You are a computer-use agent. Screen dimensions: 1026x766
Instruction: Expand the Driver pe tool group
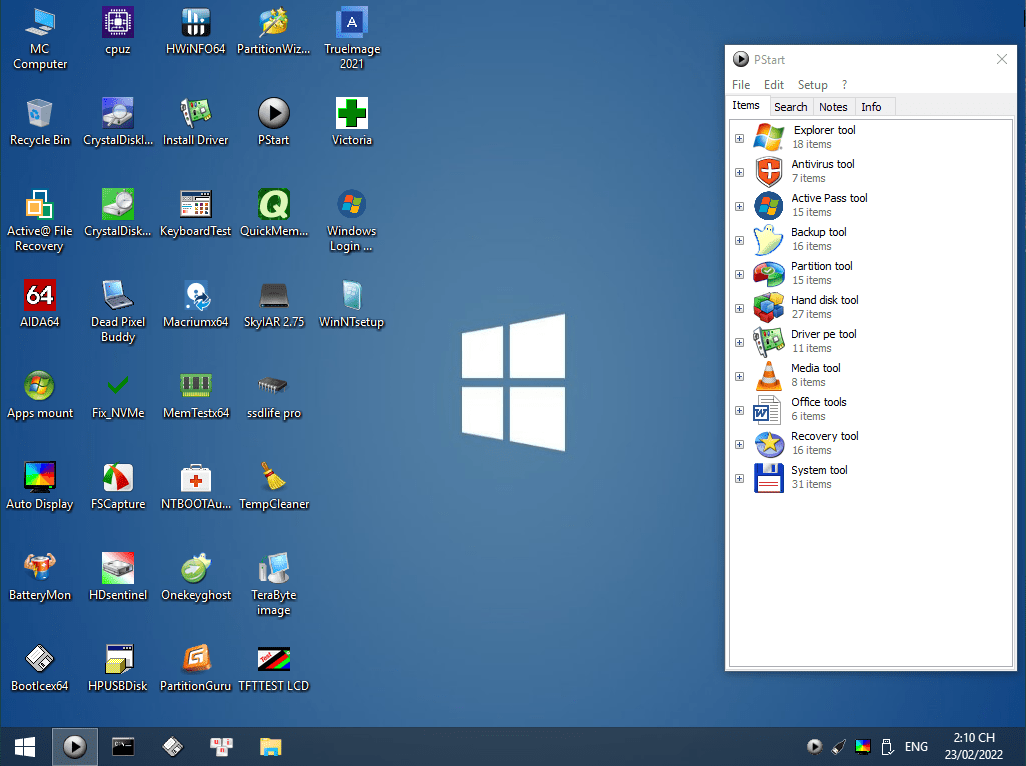click(x=739, y=343)
